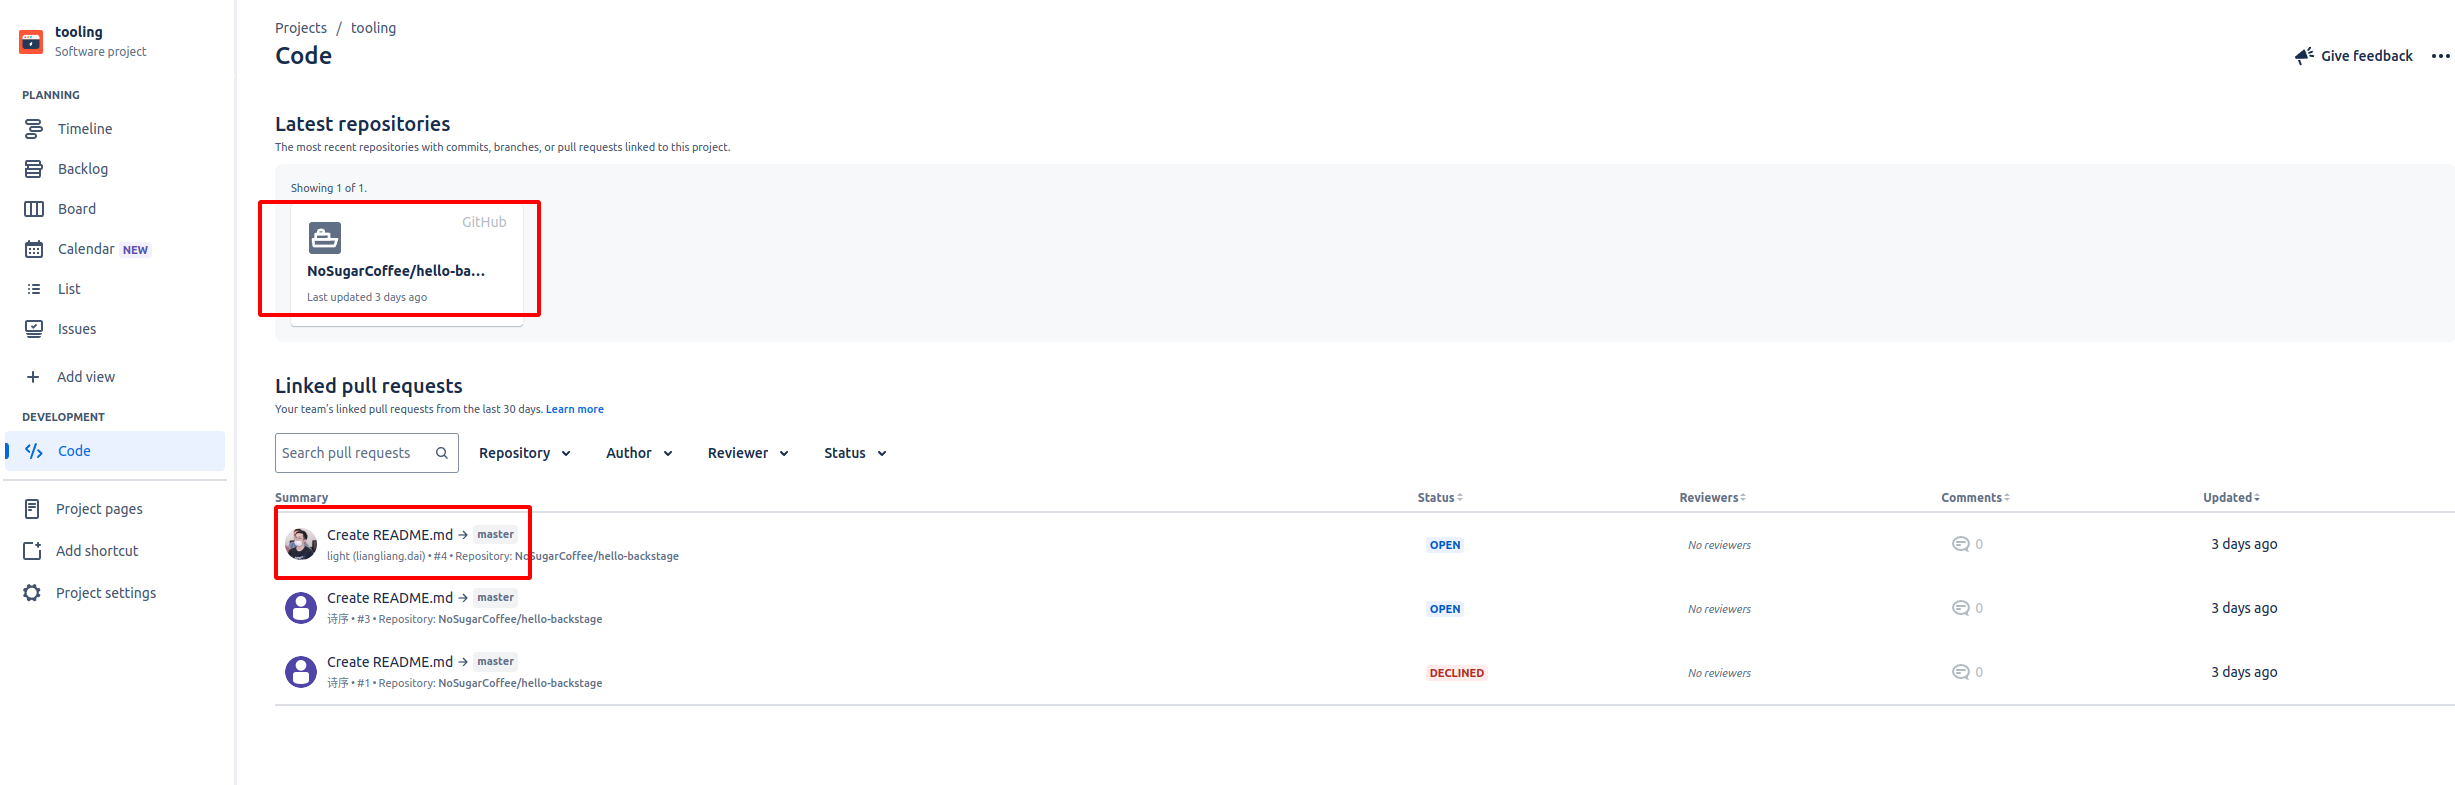Sort by the Reviewers column header
Viewport: 2455px width, 785px height.
pos(1712,498)
